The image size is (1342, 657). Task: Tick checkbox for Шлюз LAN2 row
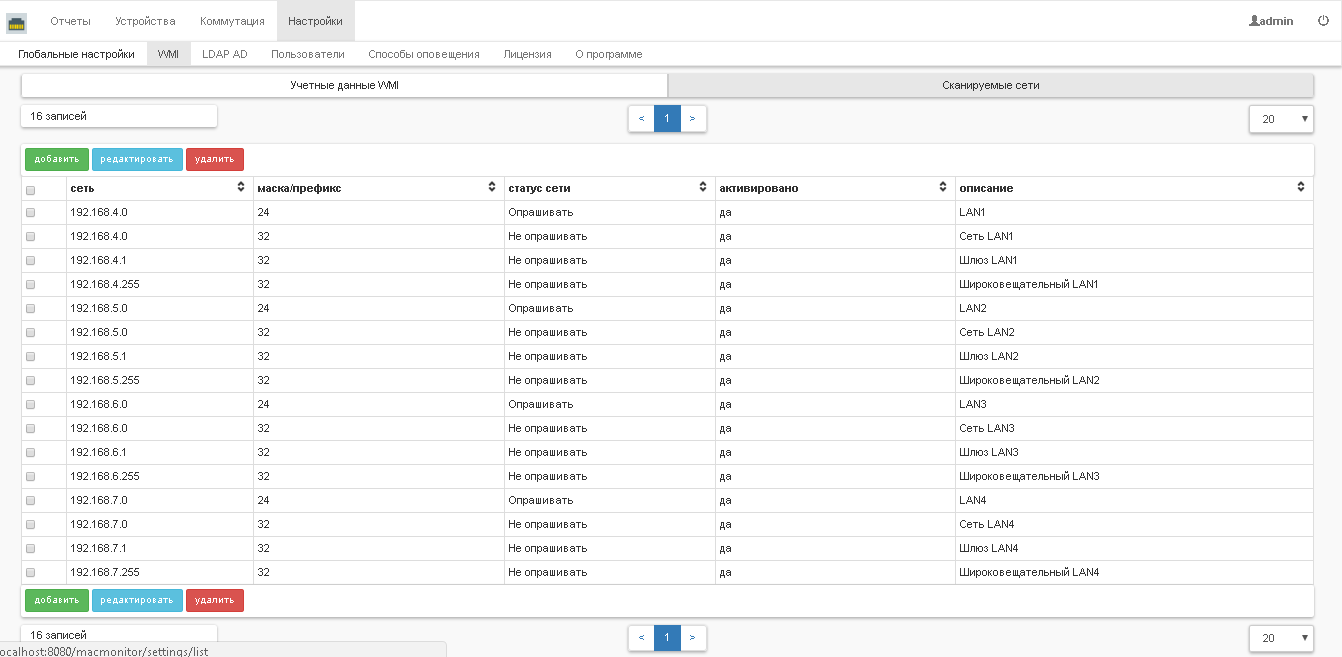click(30, 357)
